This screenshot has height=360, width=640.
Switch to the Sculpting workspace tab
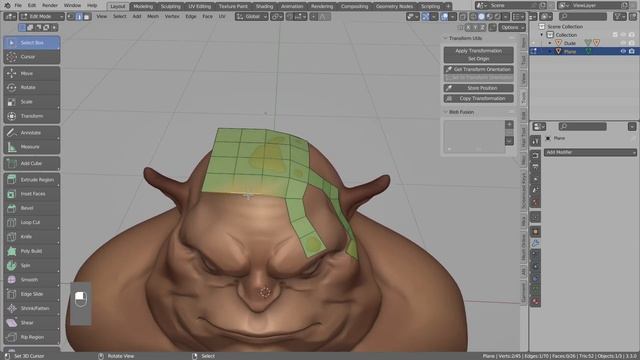coord(170,6)
